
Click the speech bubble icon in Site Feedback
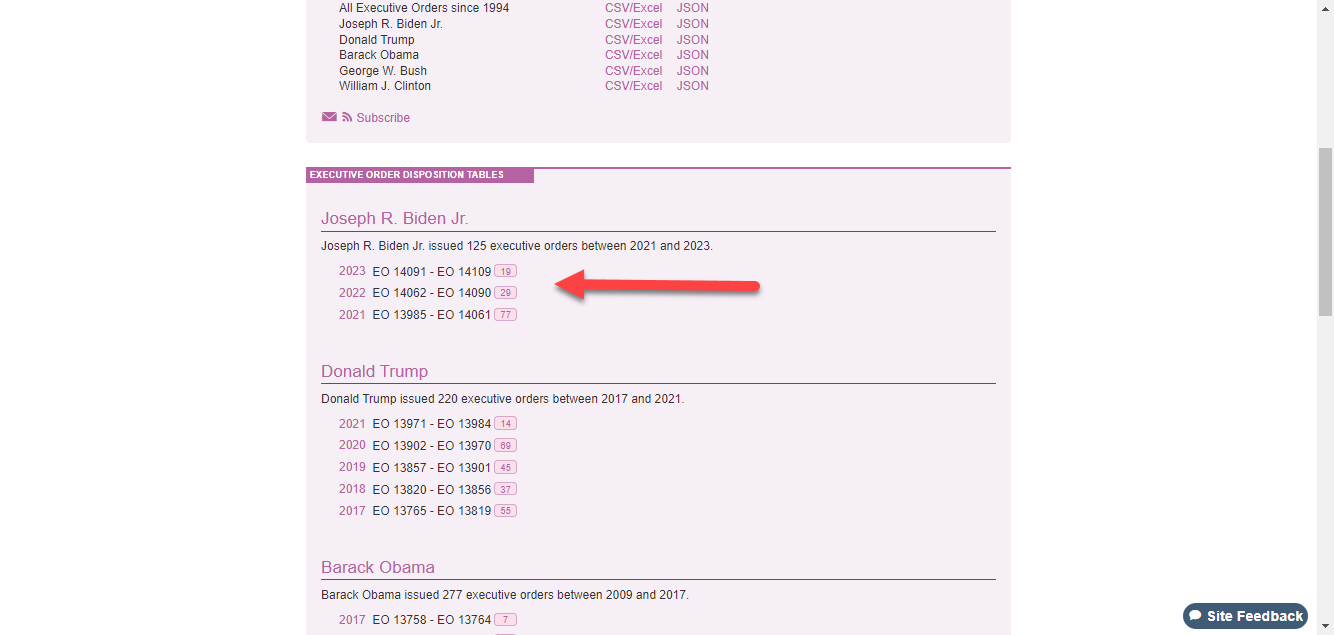tap(1195, 616)
